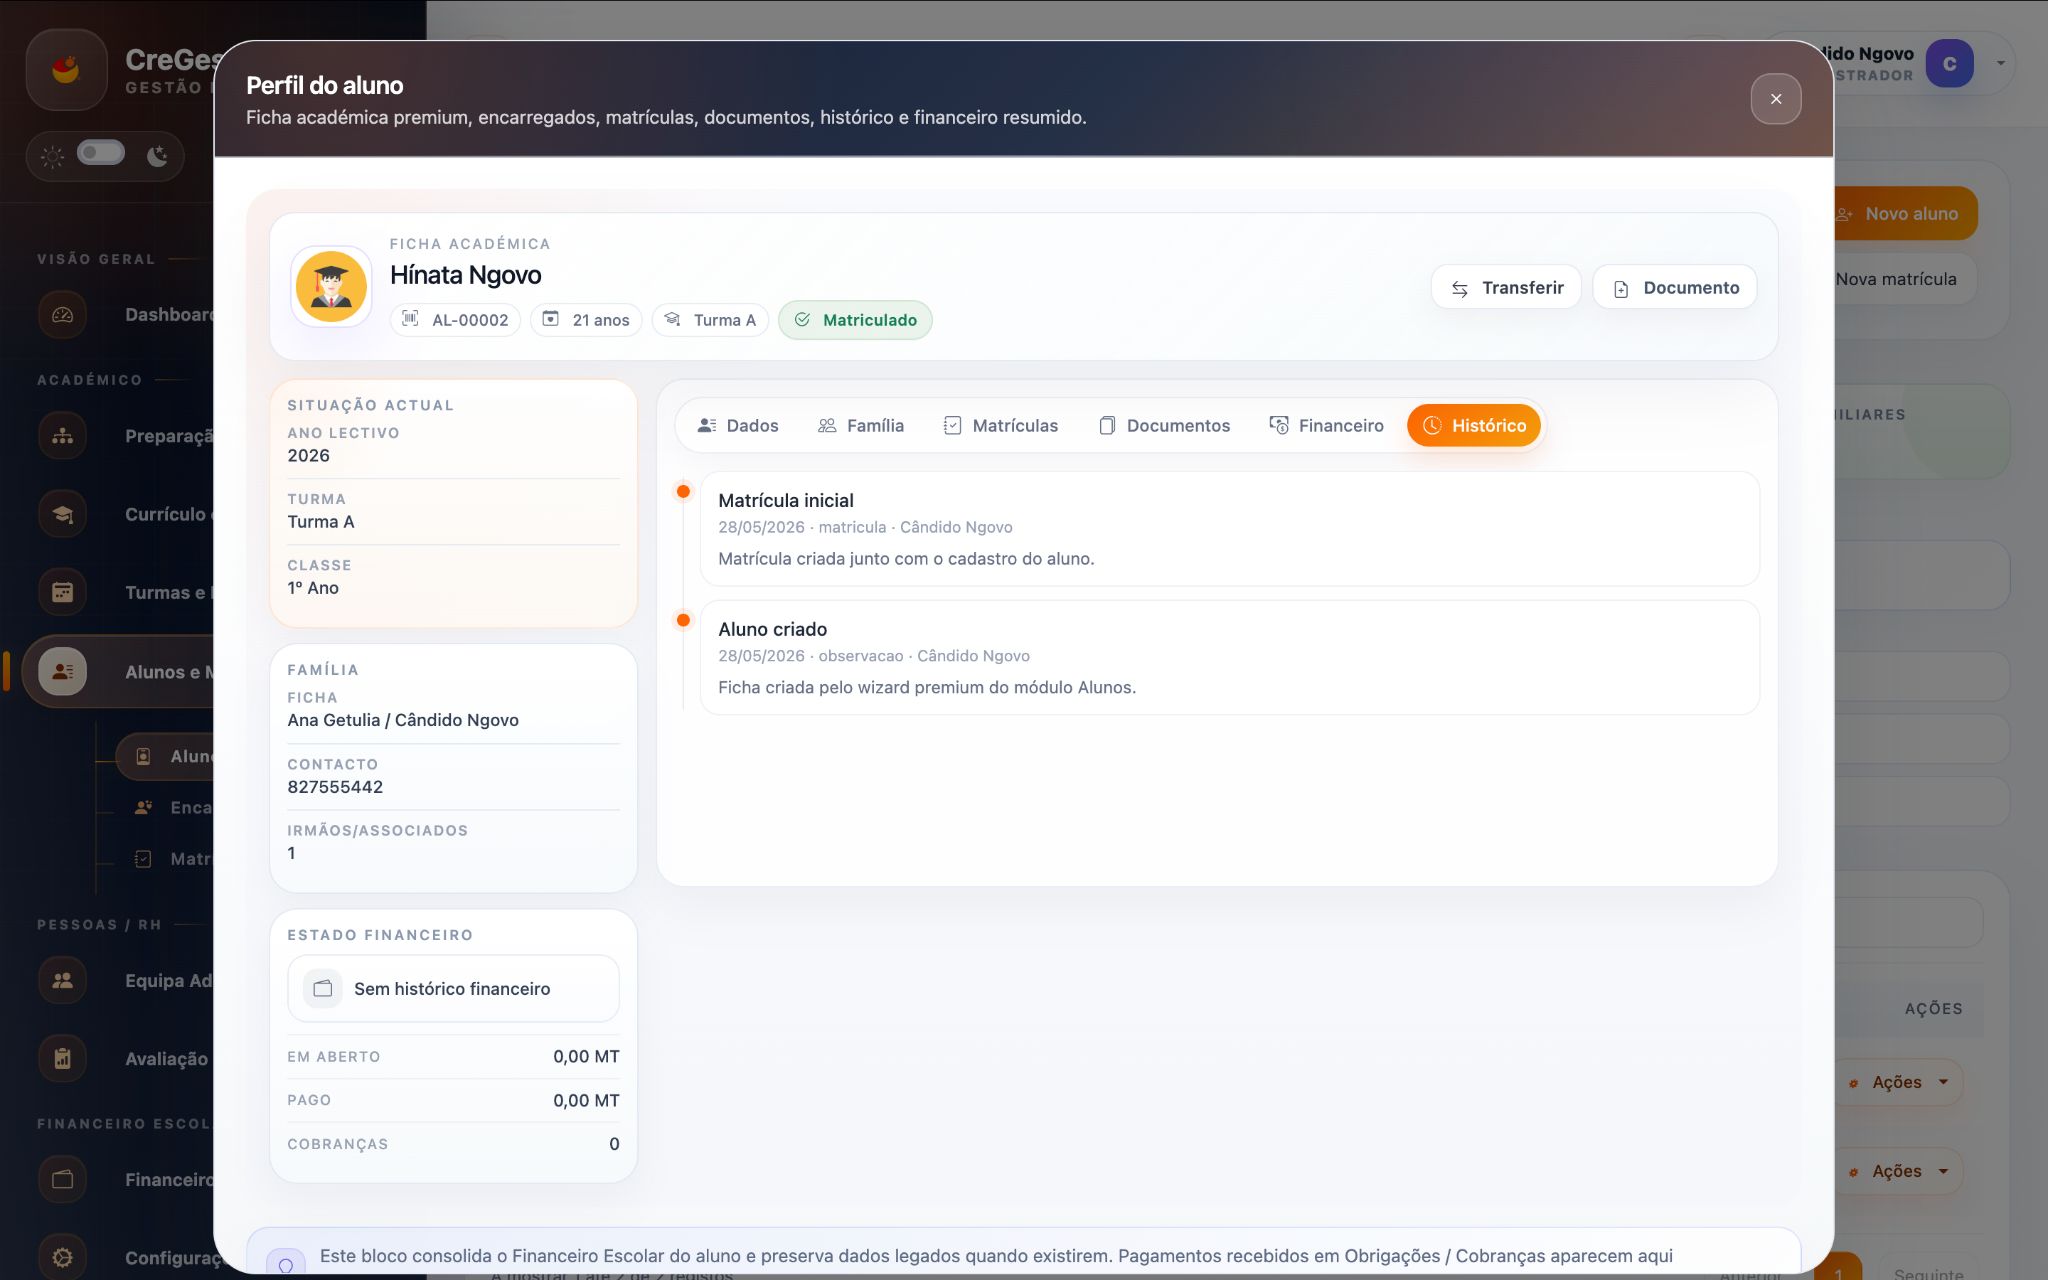Click the CreGes logo in sidebar
The width and height of the screenshot is (2048, 1280).
tap(66, 69)
